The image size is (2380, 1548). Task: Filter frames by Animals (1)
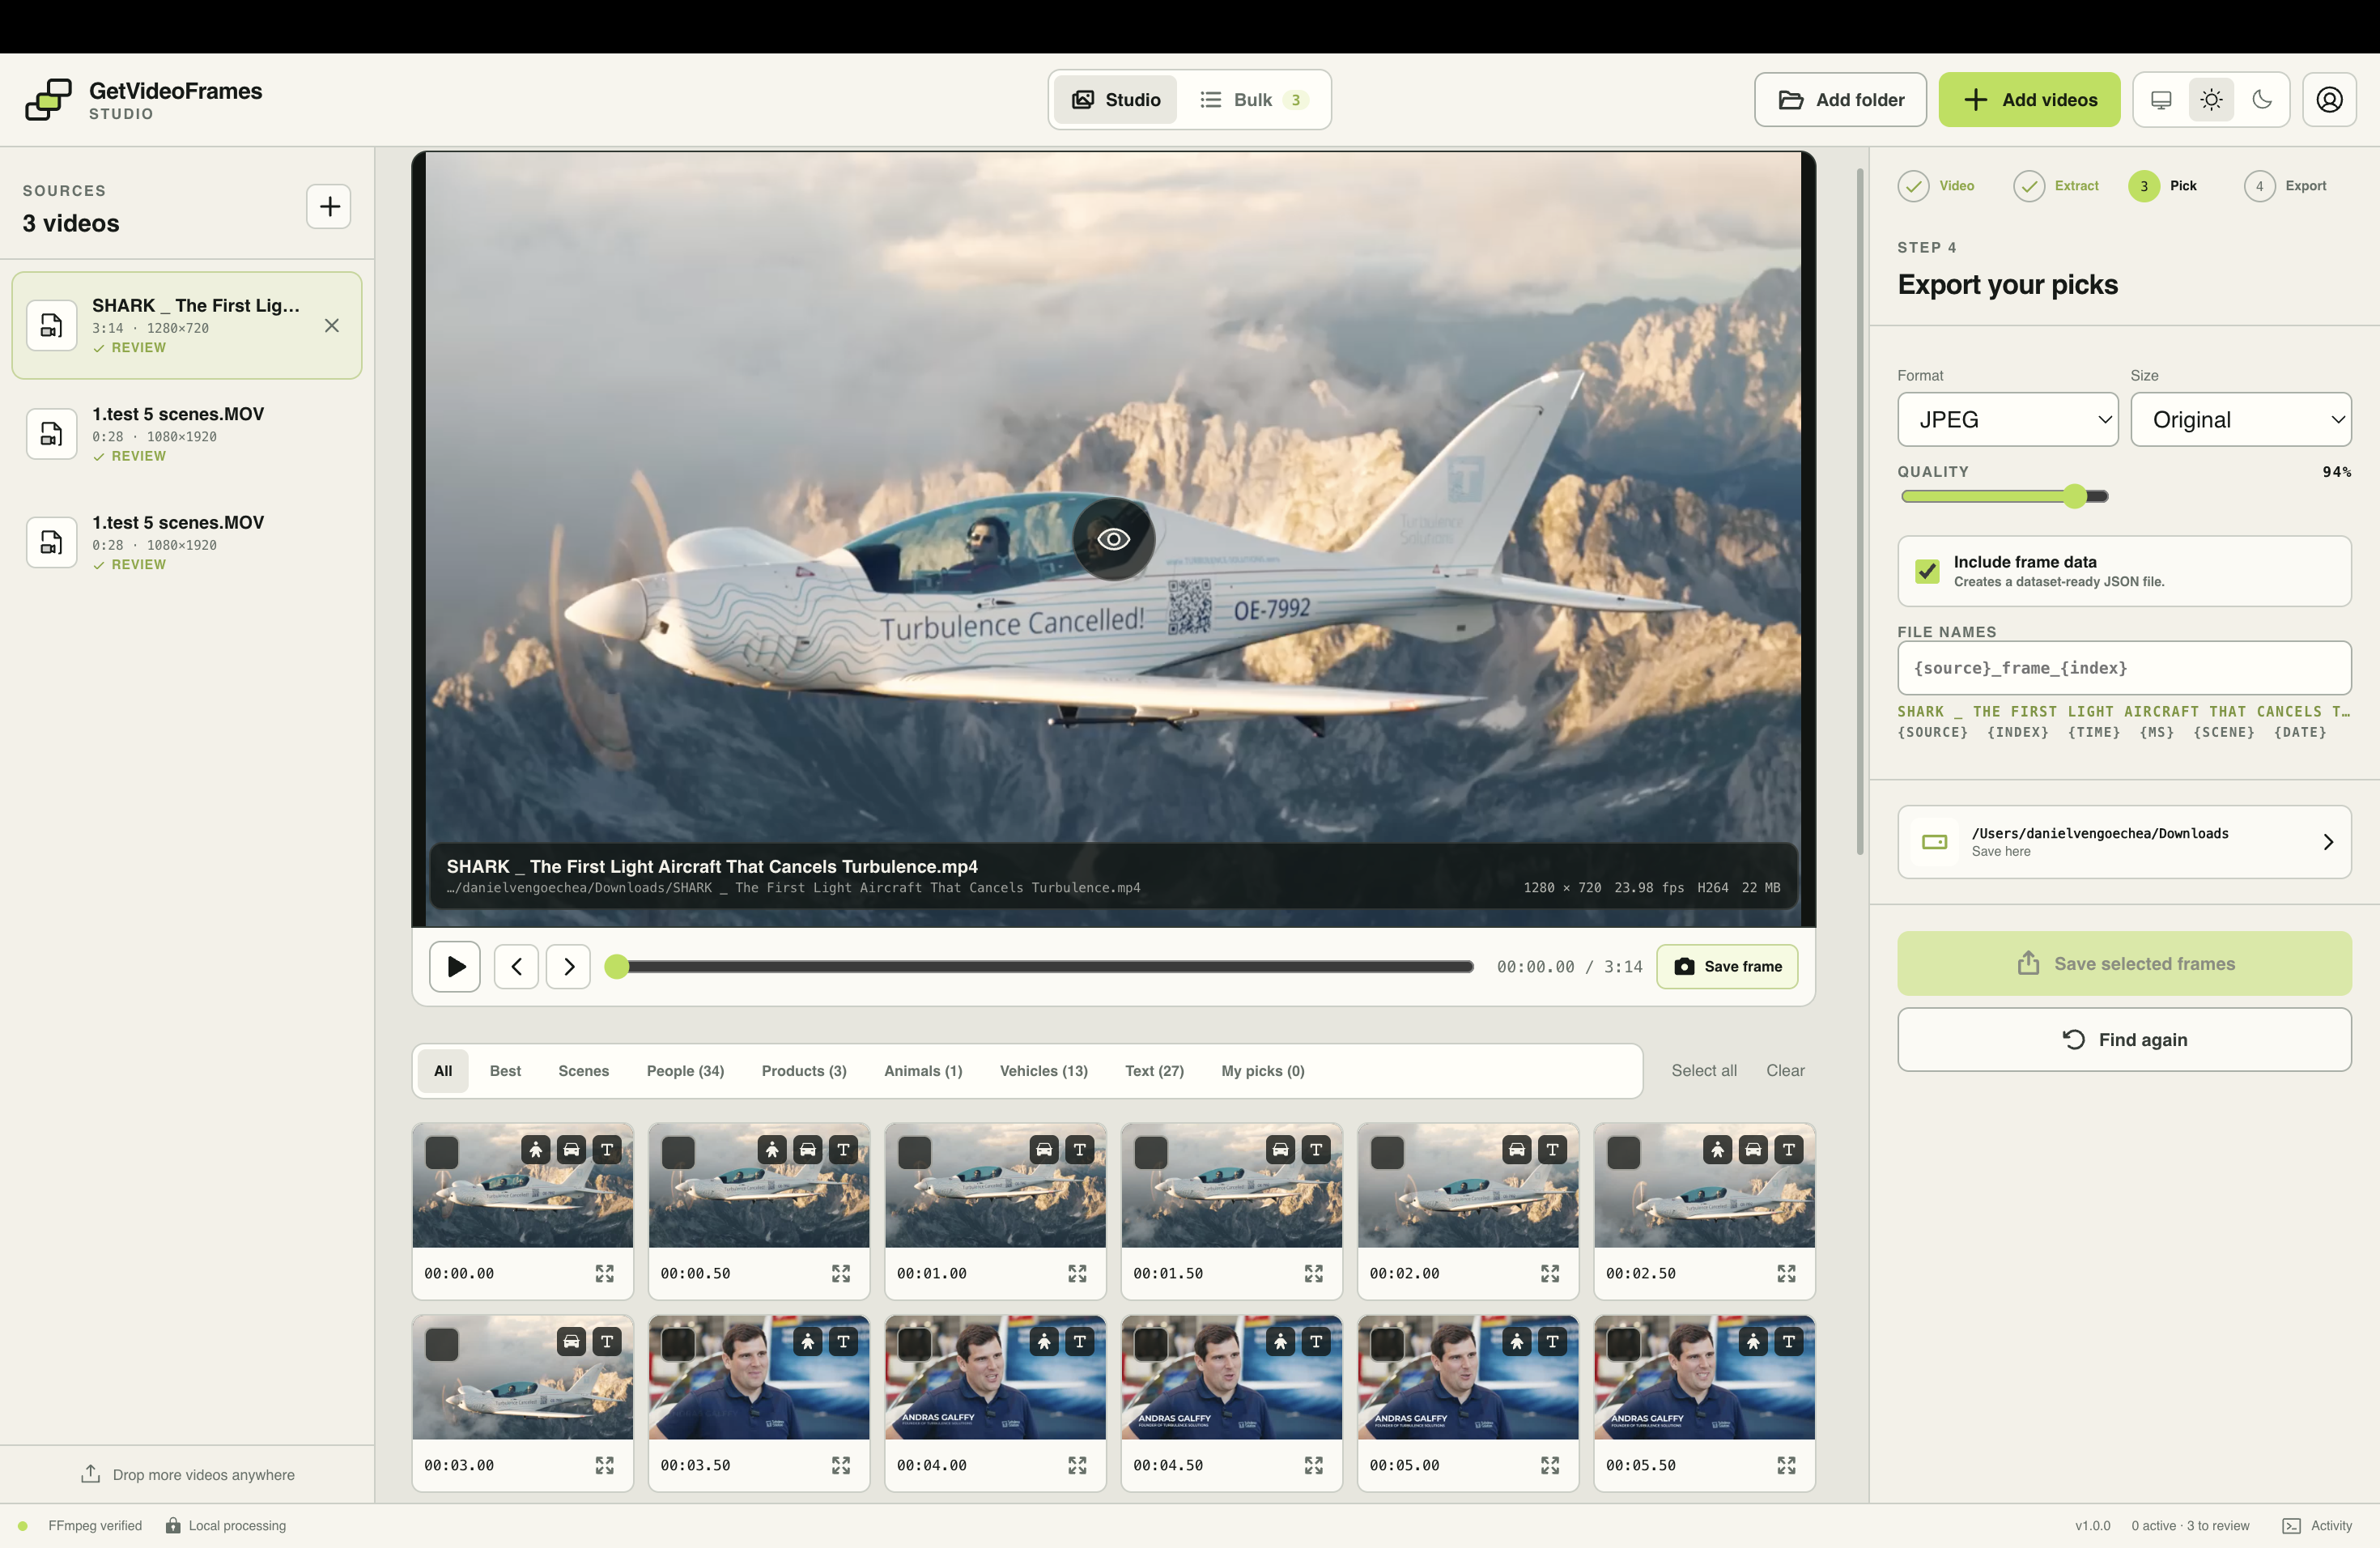[923, 1071]
